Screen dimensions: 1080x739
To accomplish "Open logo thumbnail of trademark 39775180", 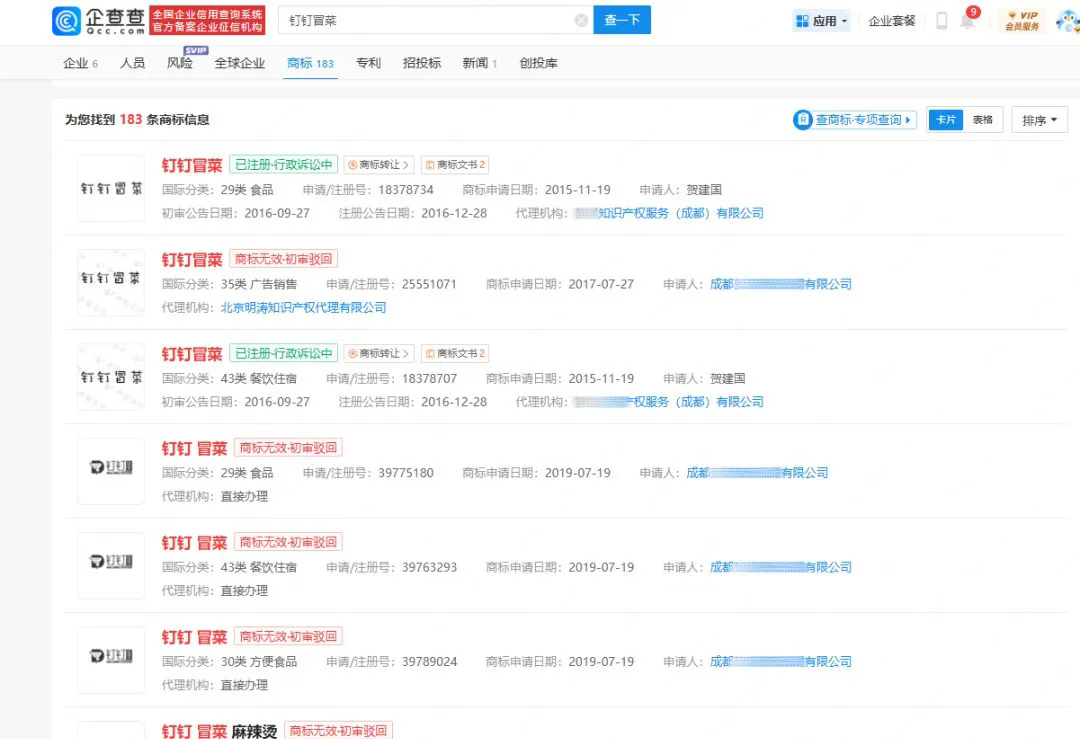I will pos(111,471).
